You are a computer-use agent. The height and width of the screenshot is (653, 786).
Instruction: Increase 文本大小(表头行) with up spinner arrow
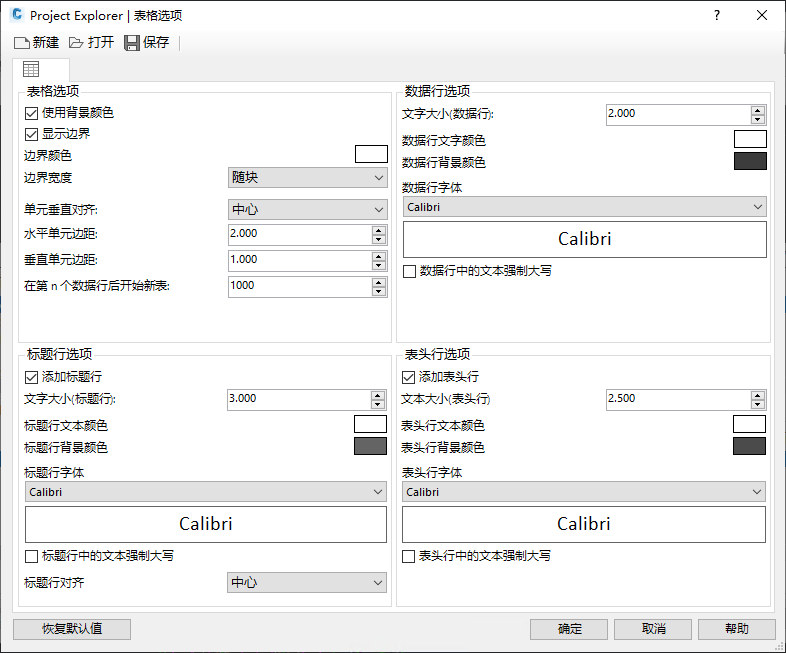pyautogui.click(x=758, y=393)
